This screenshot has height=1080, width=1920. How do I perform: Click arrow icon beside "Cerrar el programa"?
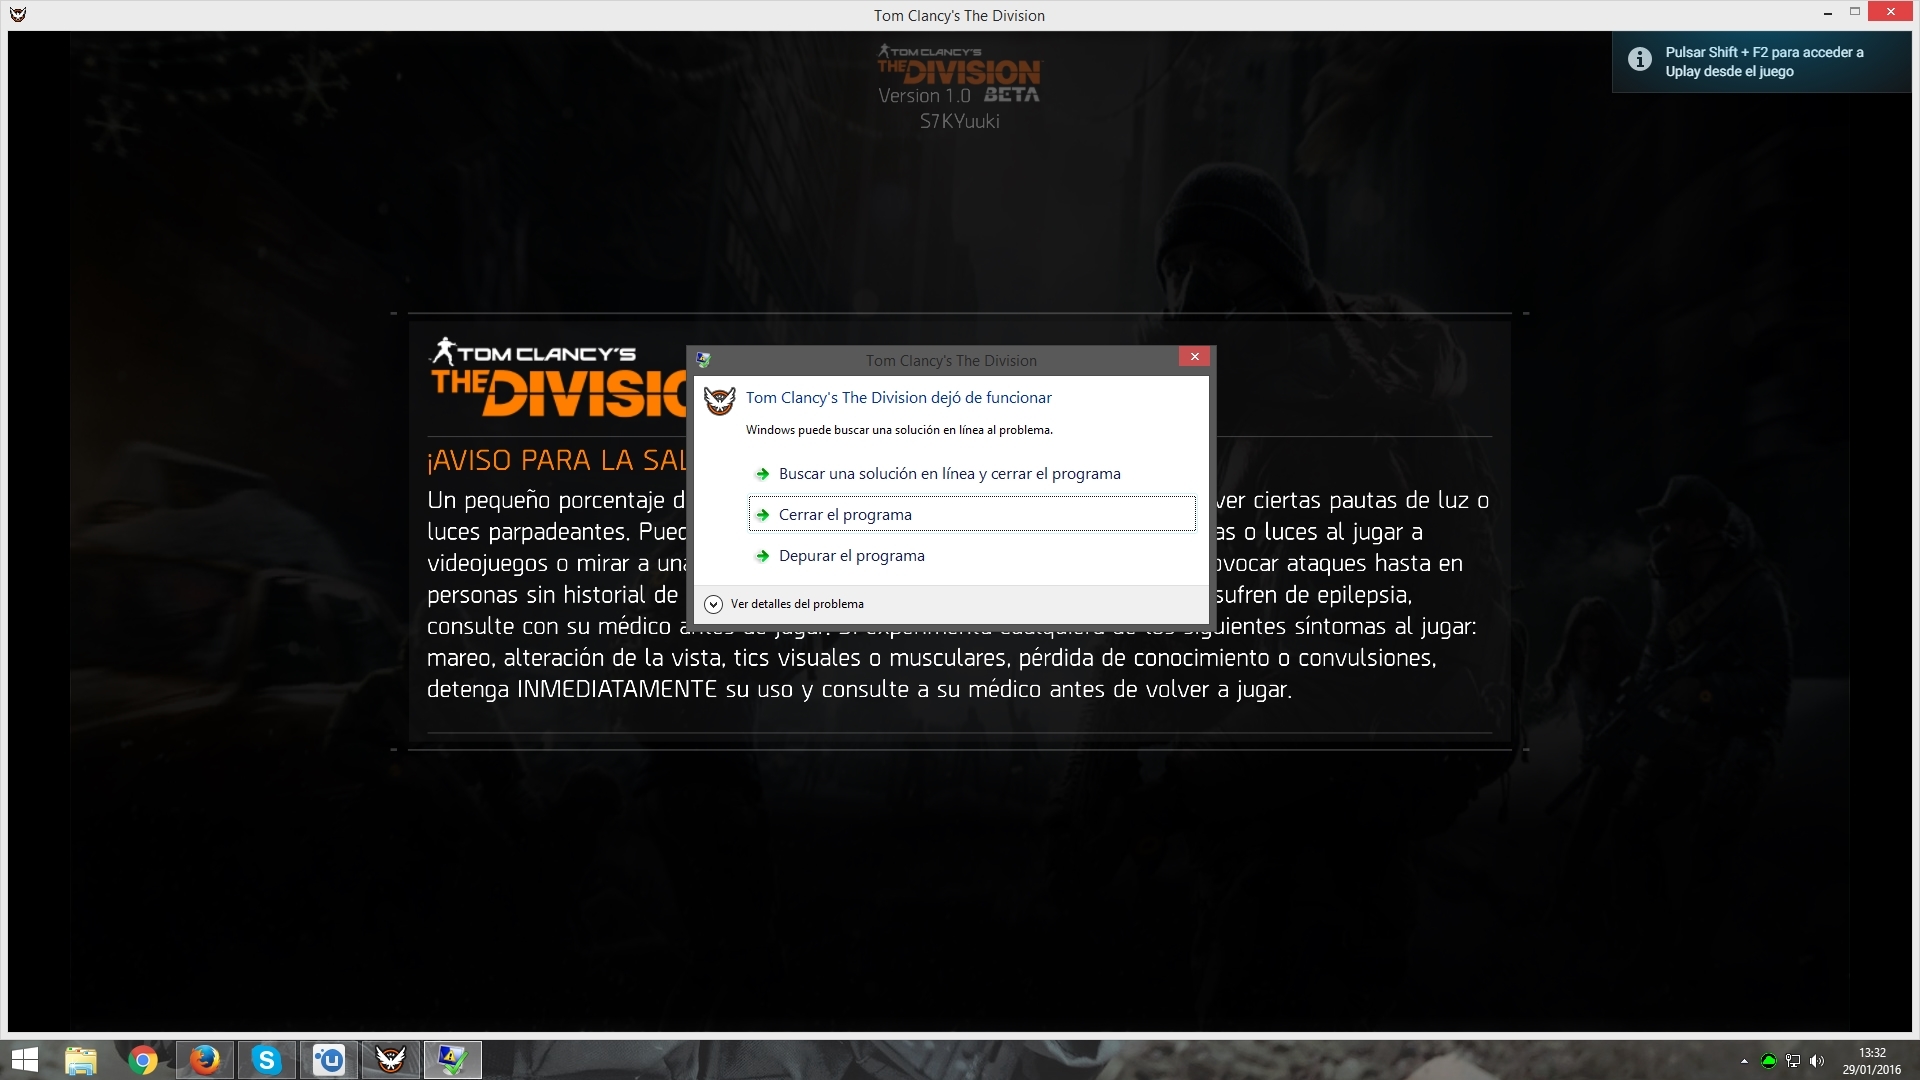click(762, 515)
